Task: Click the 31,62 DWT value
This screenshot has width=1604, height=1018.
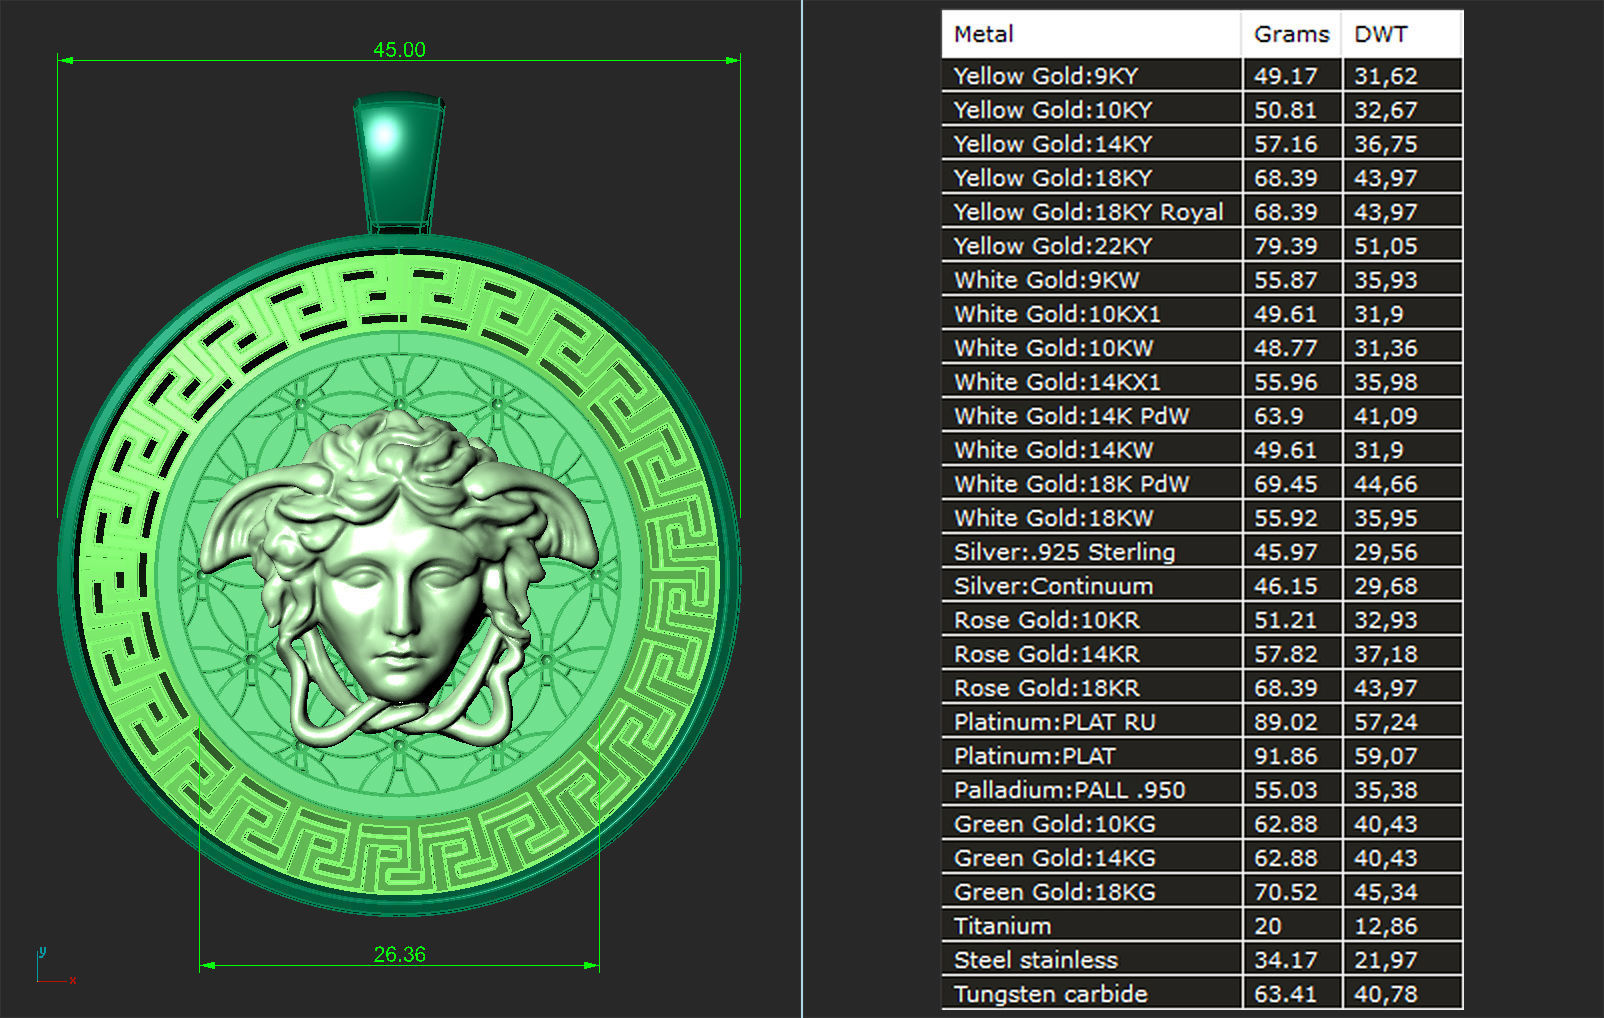Action: (1386, 76)
